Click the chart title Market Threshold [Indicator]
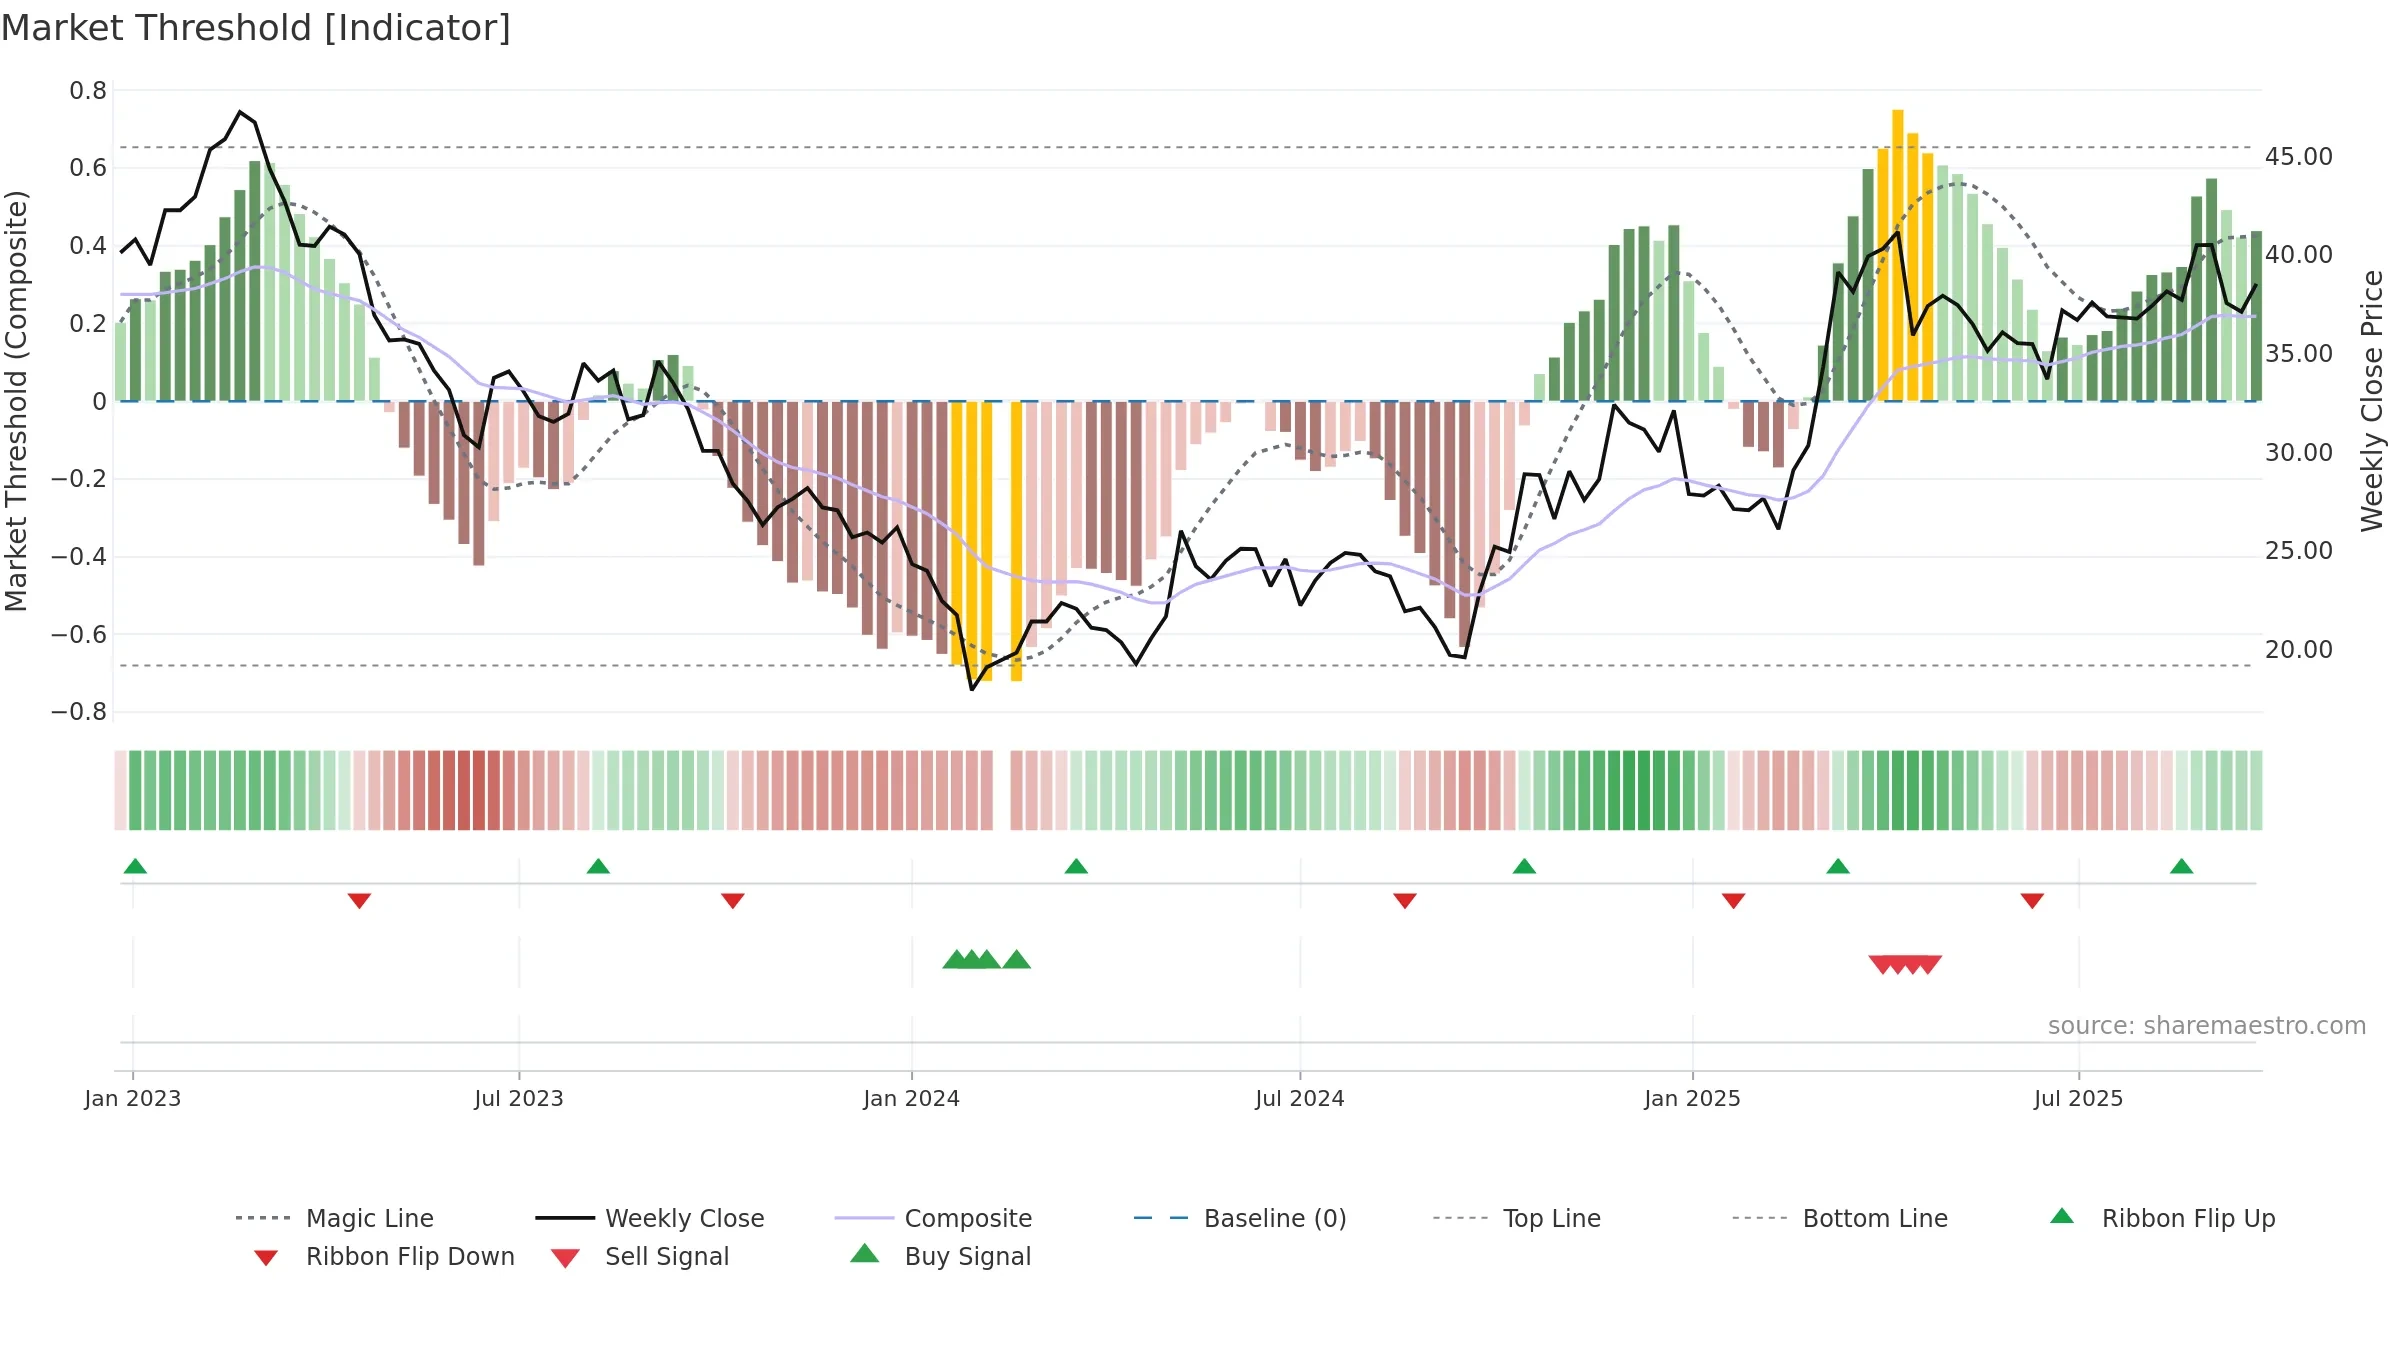Viewport: 2400px width, 1350px height. click(256, 28)
